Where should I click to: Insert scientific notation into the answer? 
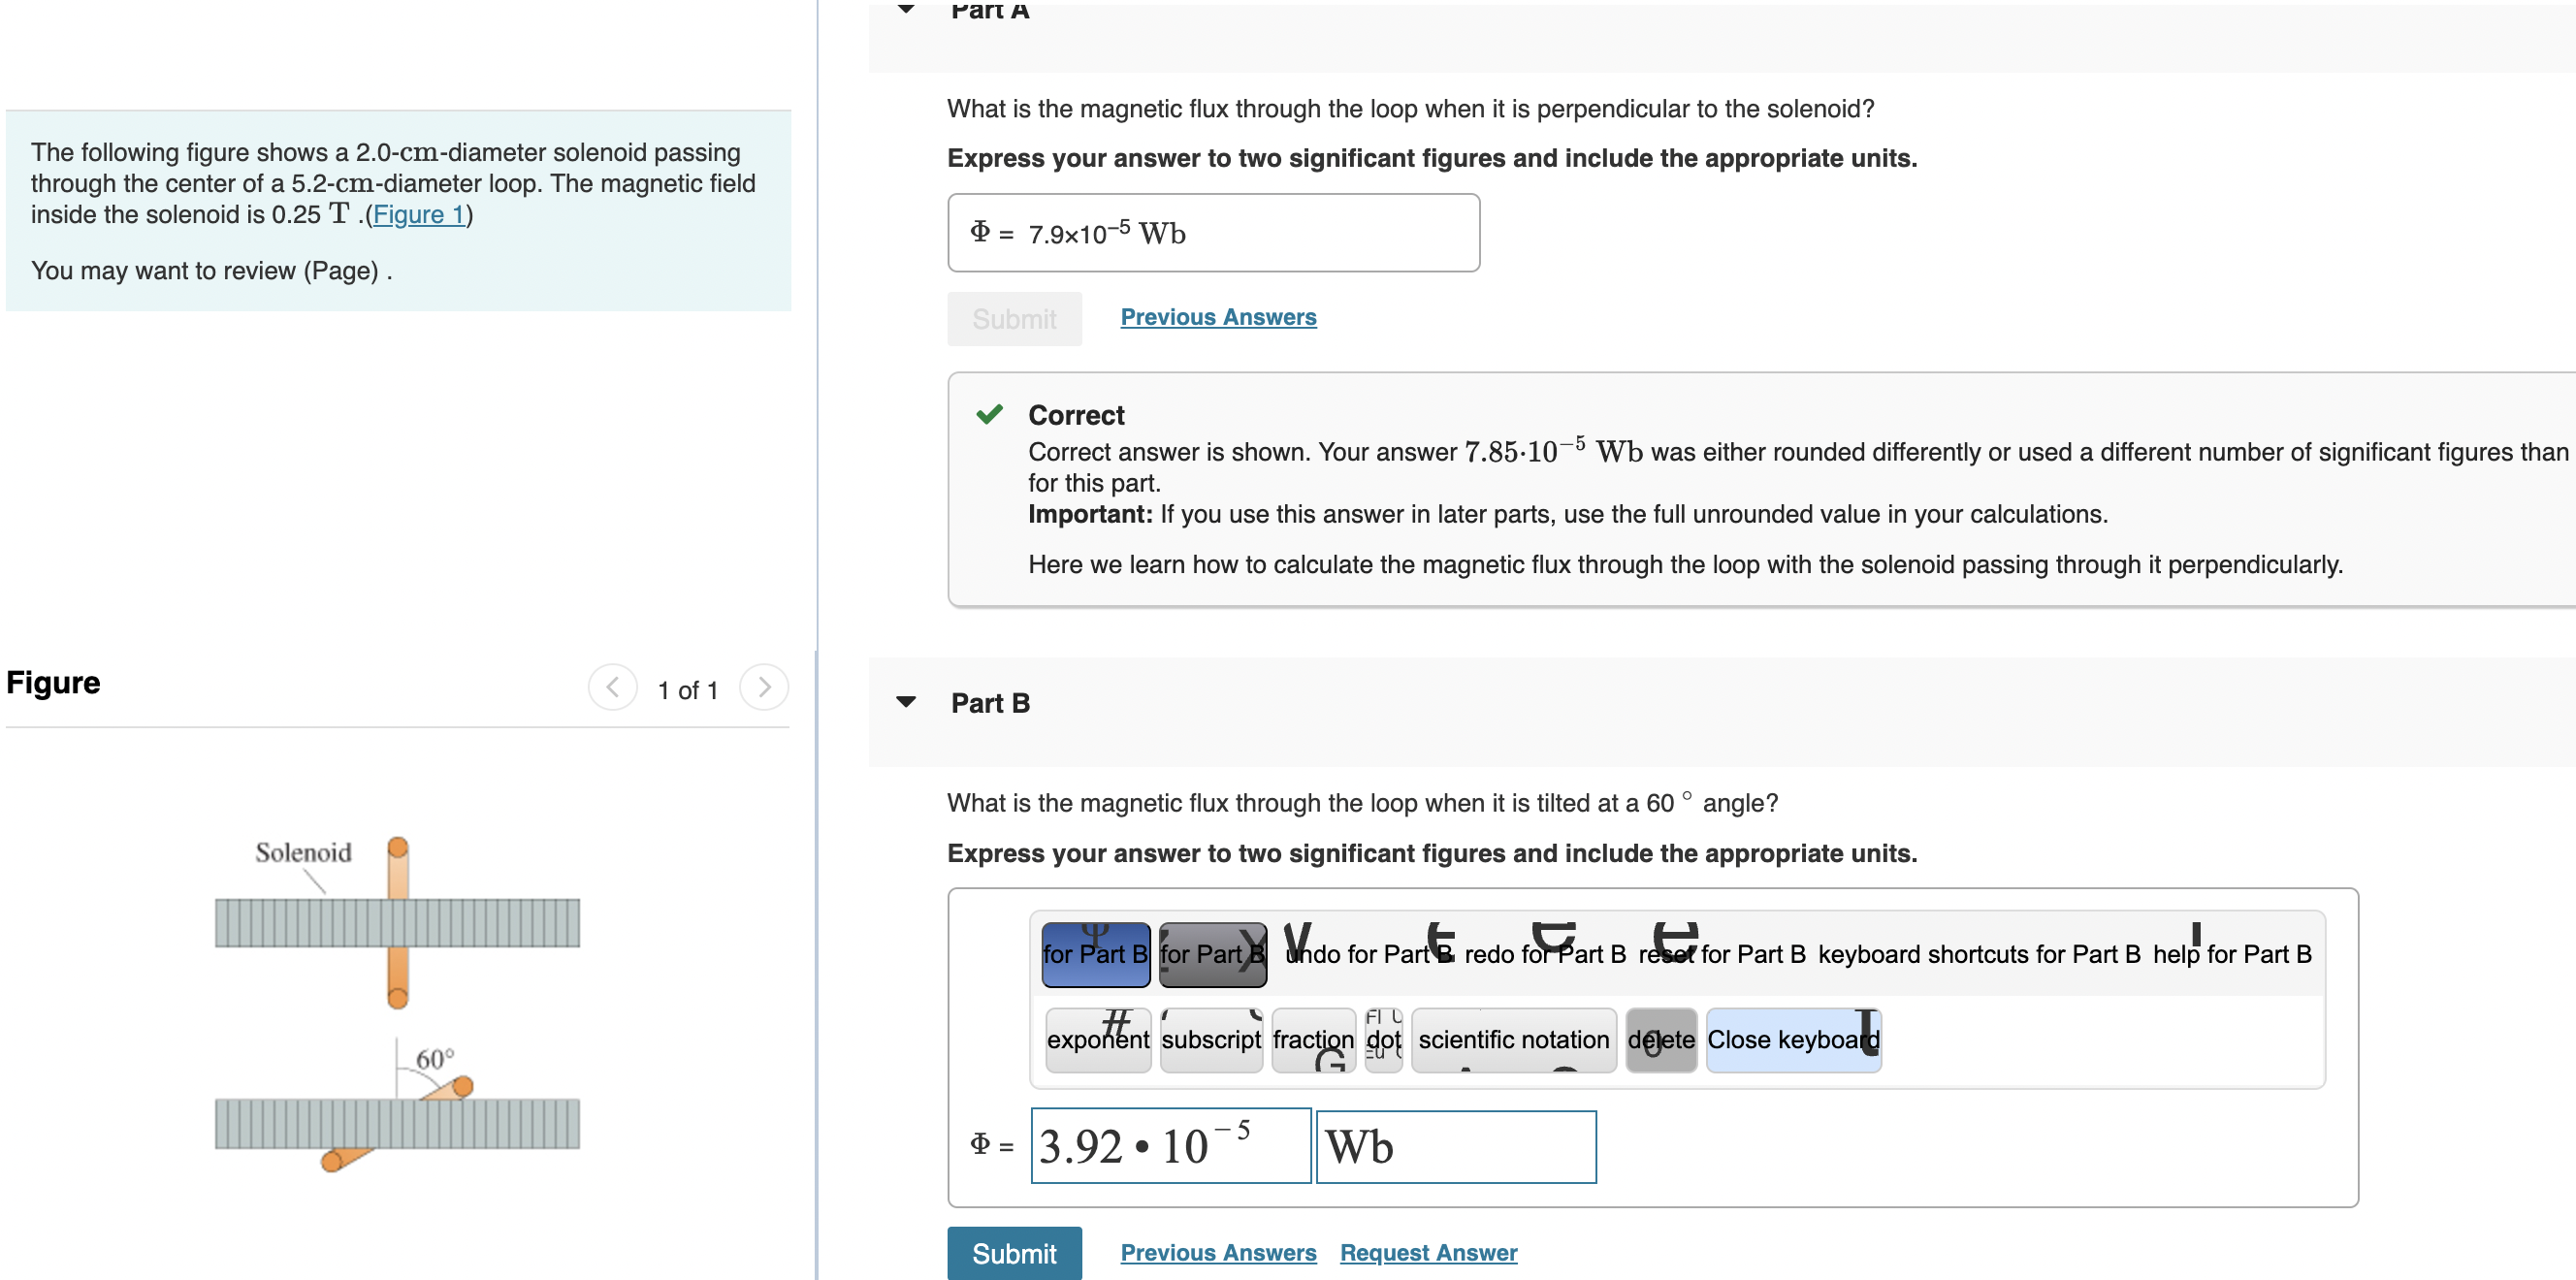click(x=1513, y=1039)
